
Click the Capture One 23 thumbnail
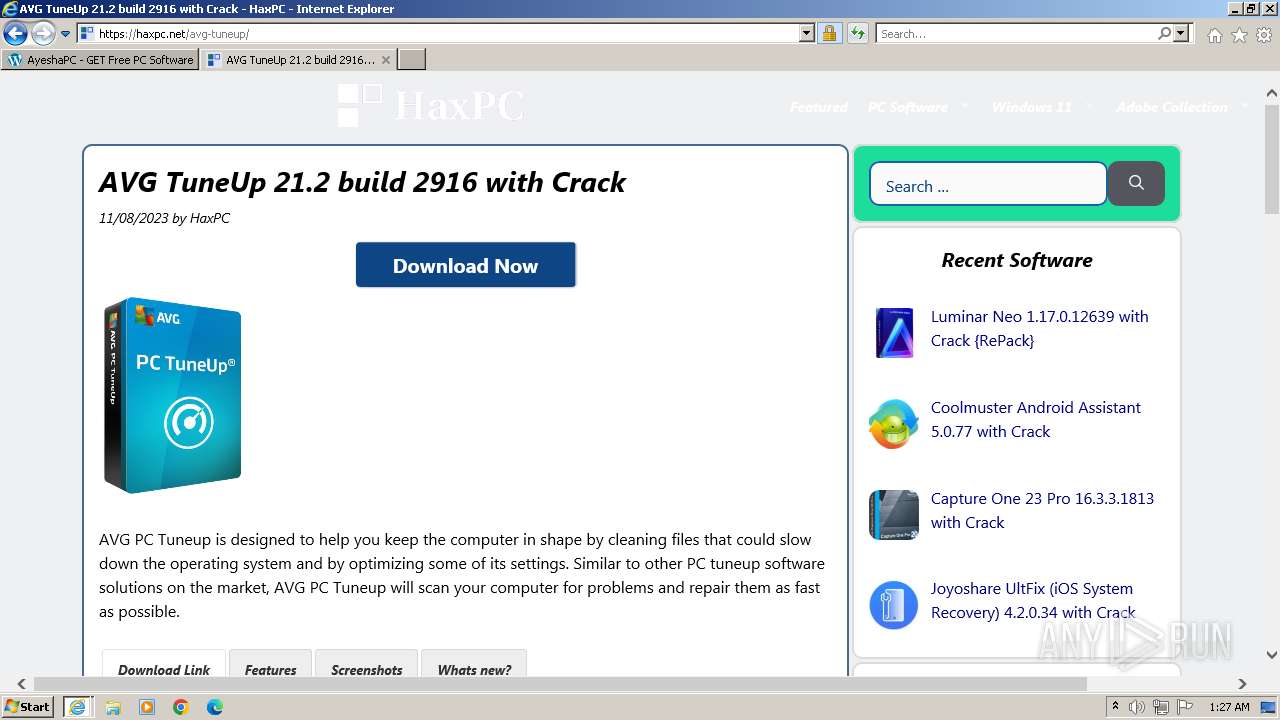(x=893, y=515)
